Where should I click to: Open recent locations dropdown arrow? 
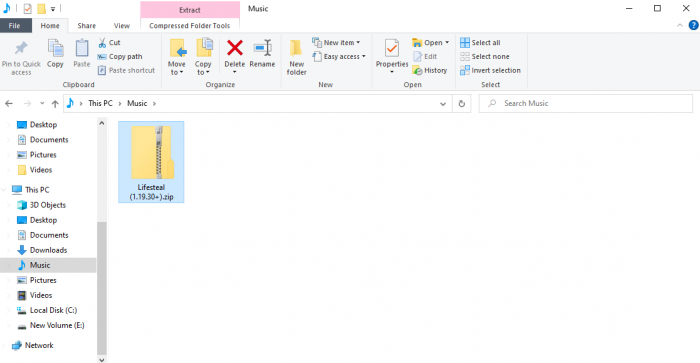(42, 104)
